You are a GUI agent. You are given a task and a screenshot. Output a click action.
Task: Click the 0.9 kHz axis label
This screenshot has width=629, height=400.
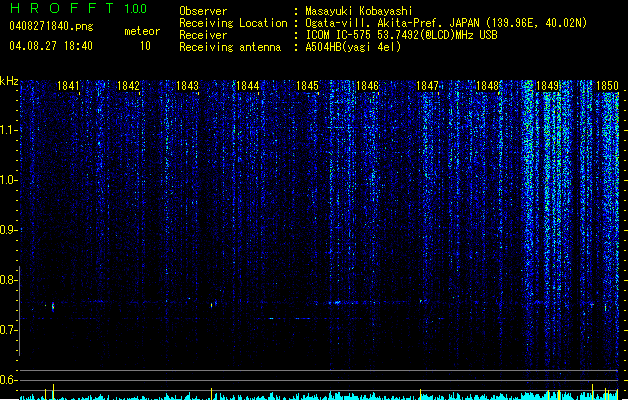[8, 230]
